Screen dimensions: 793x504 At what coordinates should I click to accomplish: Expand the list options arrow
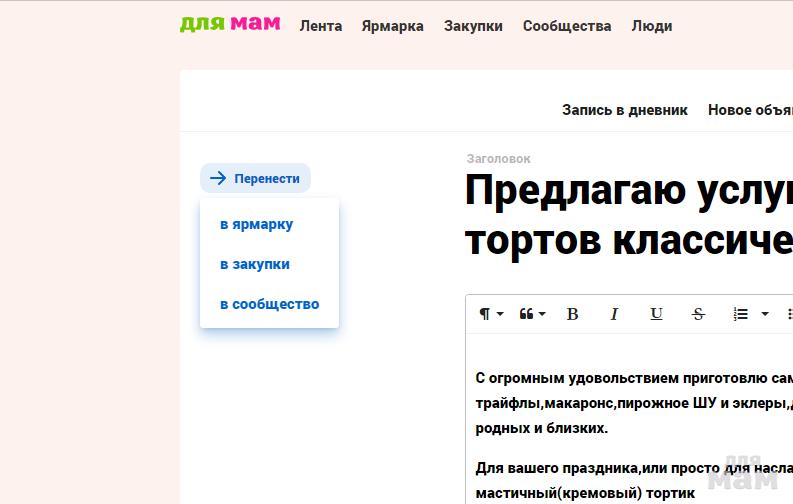point(765,314)
